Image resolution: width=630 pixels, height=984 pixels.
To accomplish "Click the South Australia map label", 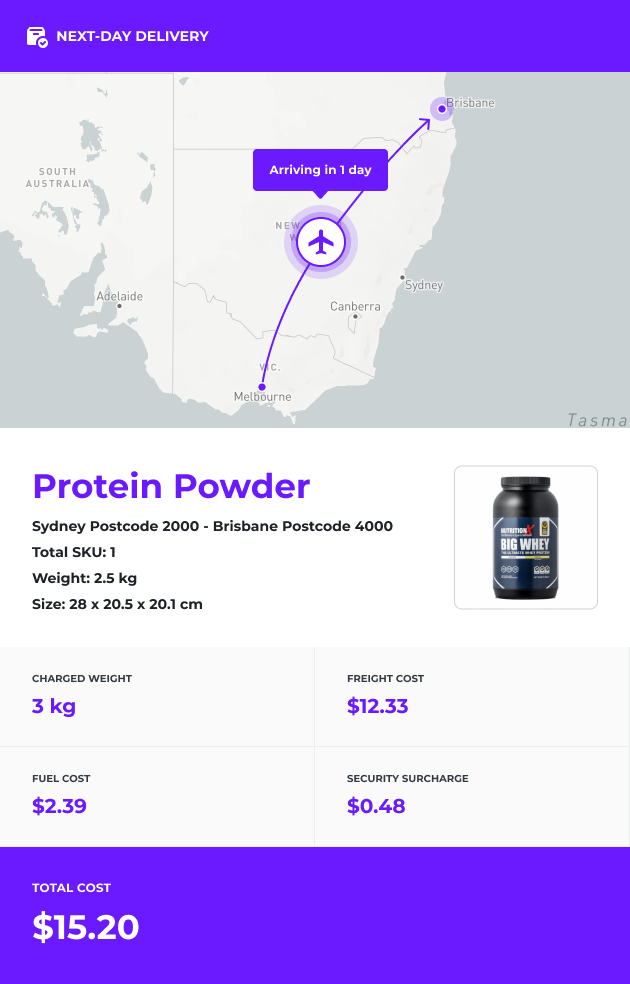I will click(x=58, y=178).
